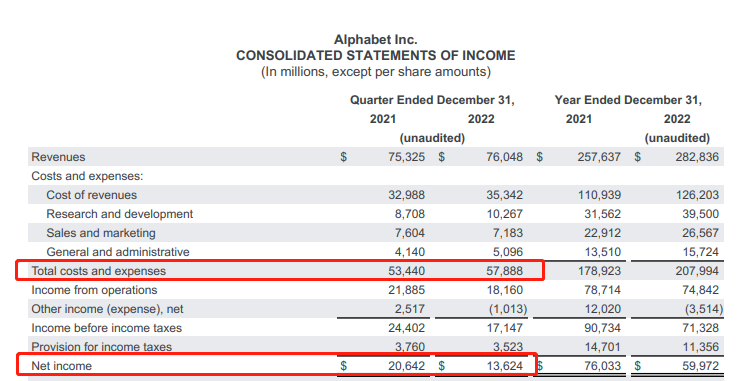Click Income before income taxes value 24,402

click(407, 328)
